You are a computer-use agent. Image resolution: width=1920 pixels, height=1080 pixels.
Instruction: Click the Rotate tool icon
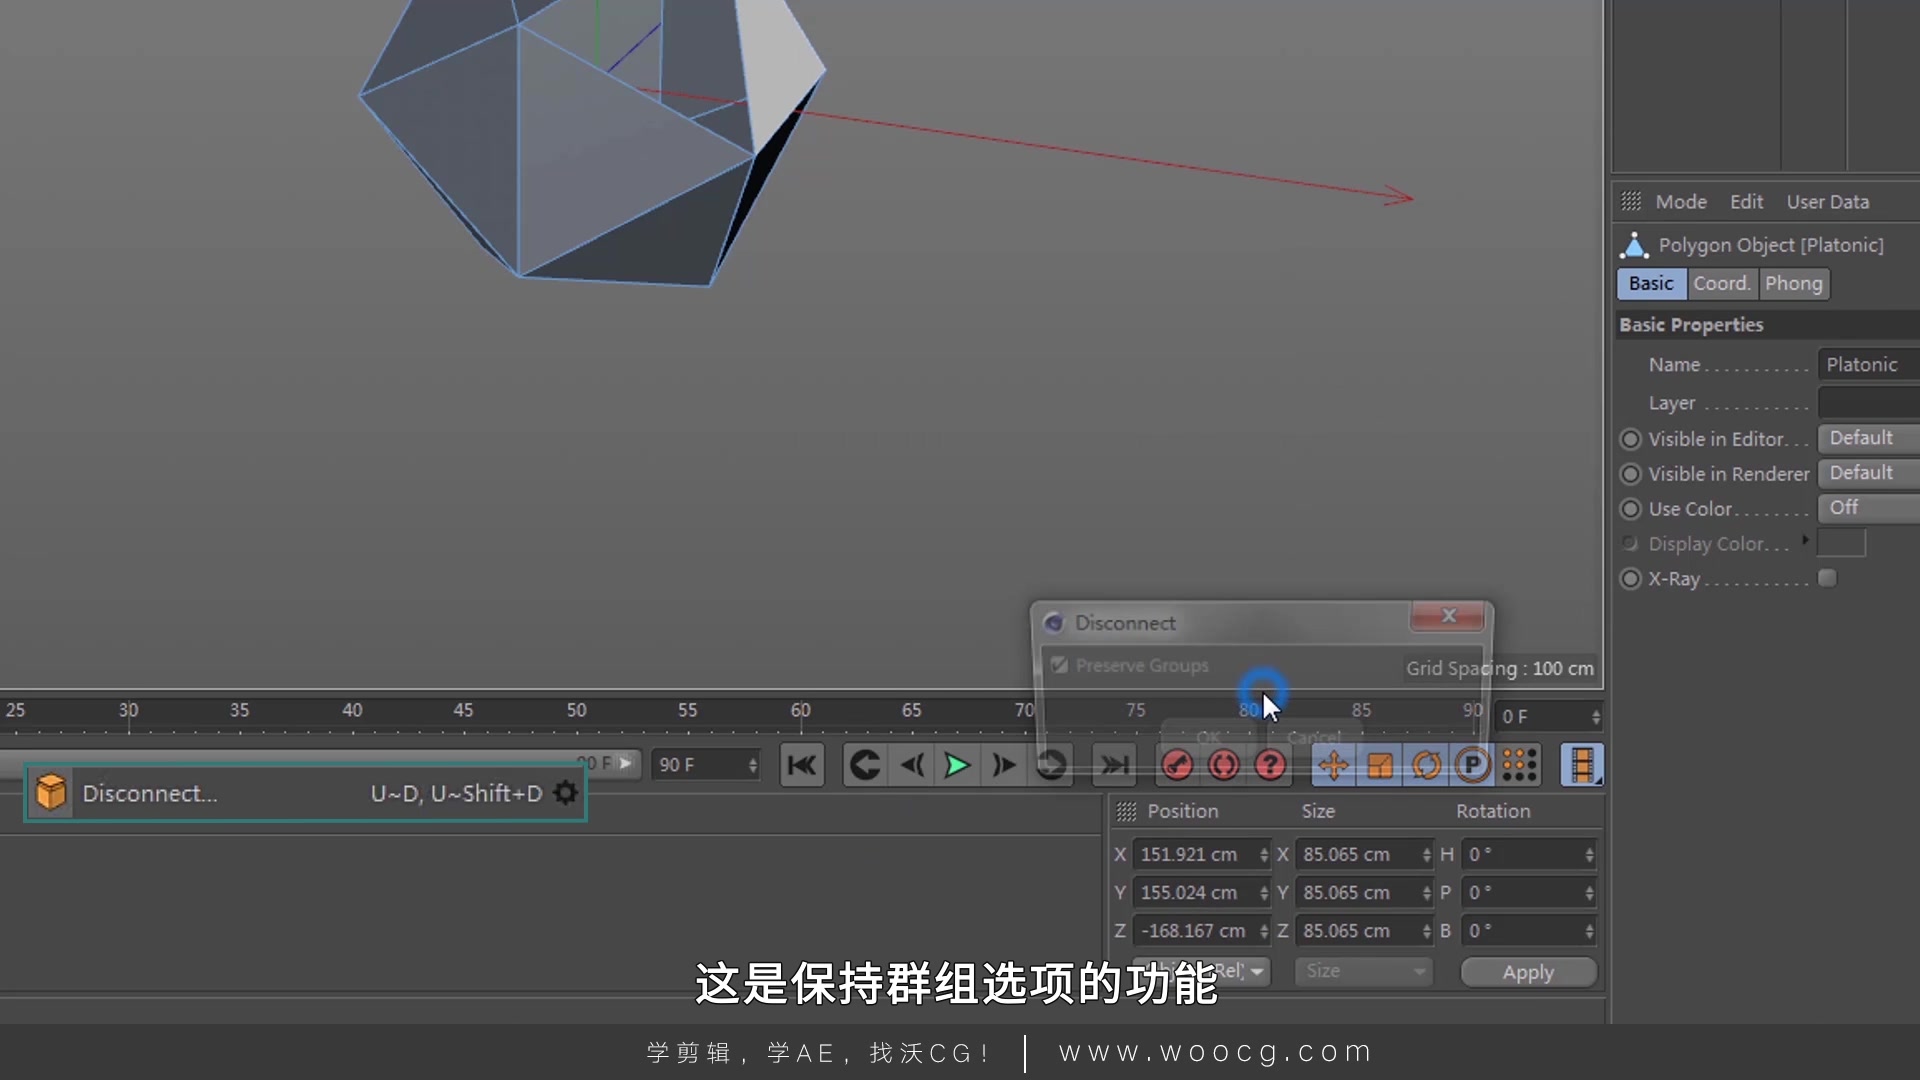[x=1425, y=765]
